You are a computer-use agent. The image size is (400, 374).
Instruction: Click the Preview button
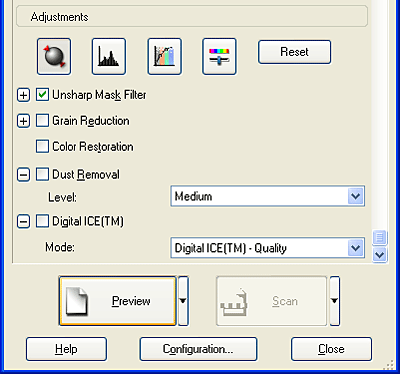coord(117,301)
